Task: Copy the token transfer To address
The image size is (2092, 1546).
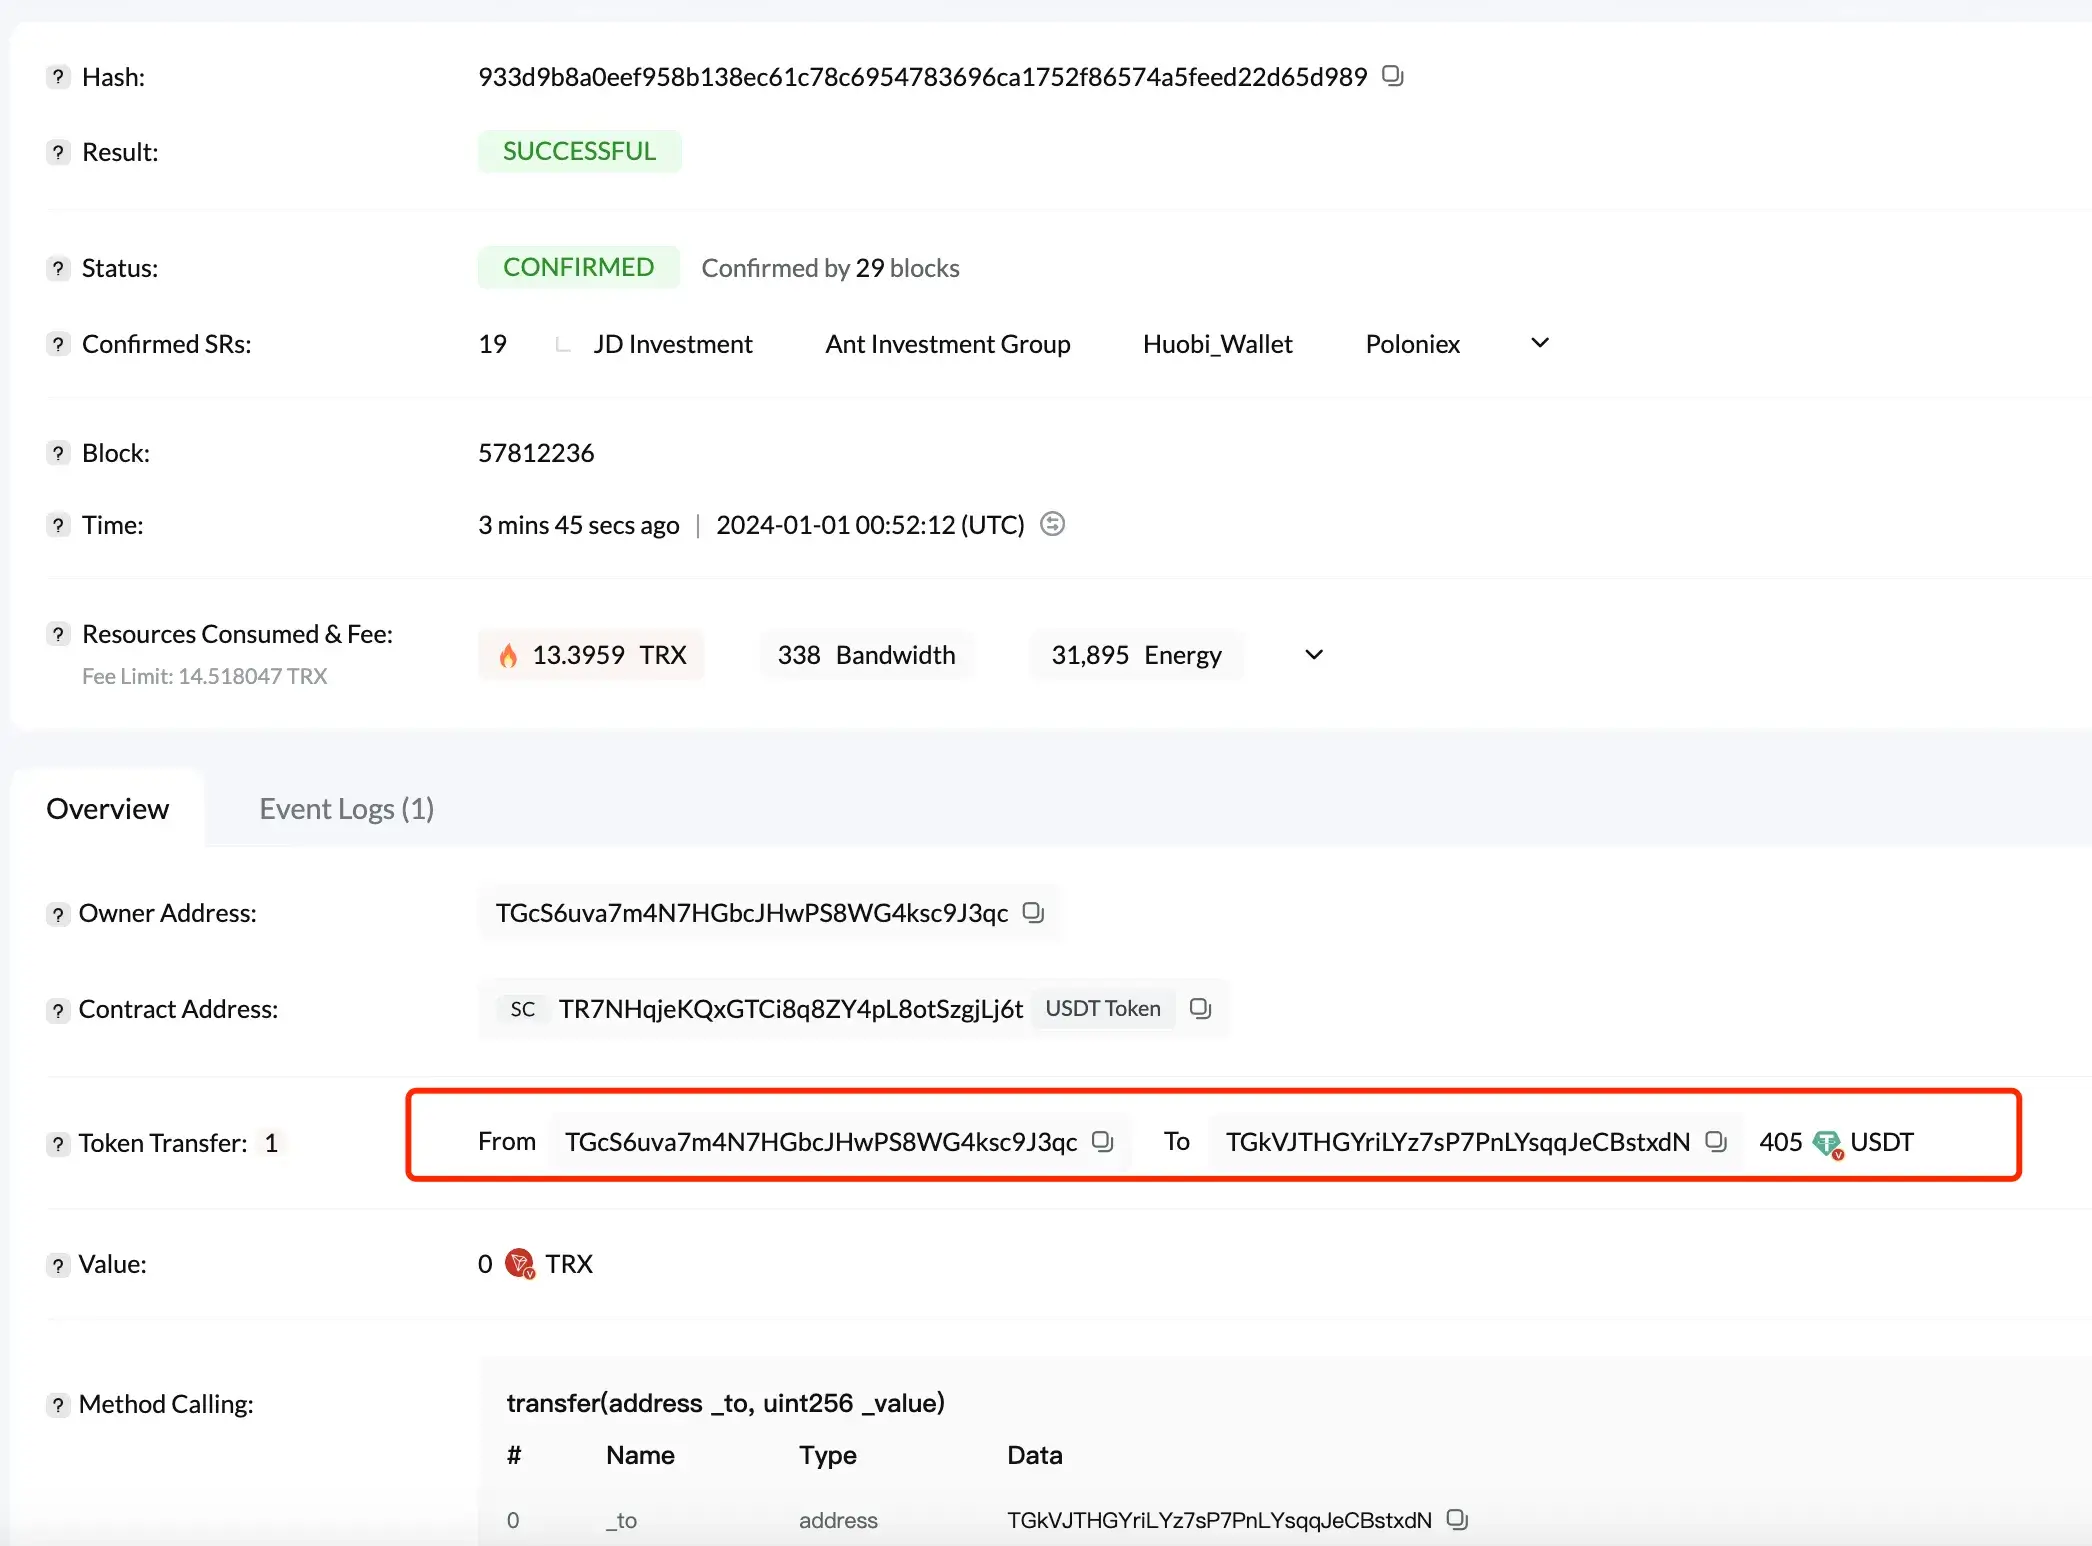Action: (1716, 1141)
